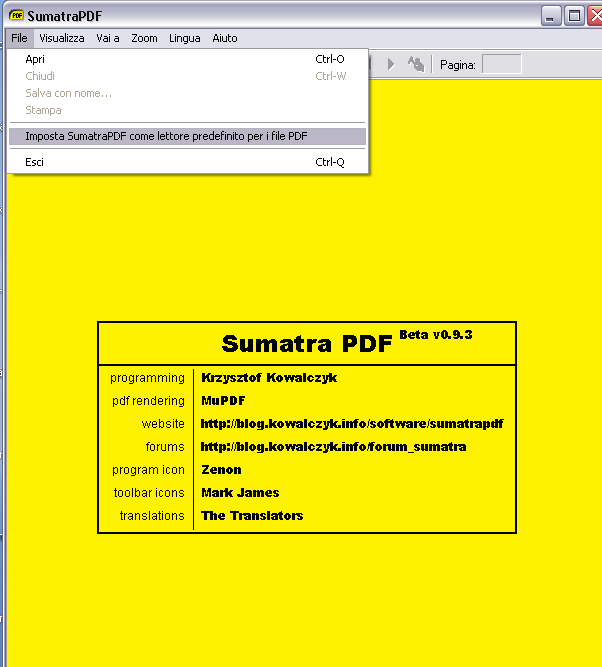The width and height of the screenshot is (602, 667).
Task: Click the Beta v0.9.3 version text
Action: point(436,335)
